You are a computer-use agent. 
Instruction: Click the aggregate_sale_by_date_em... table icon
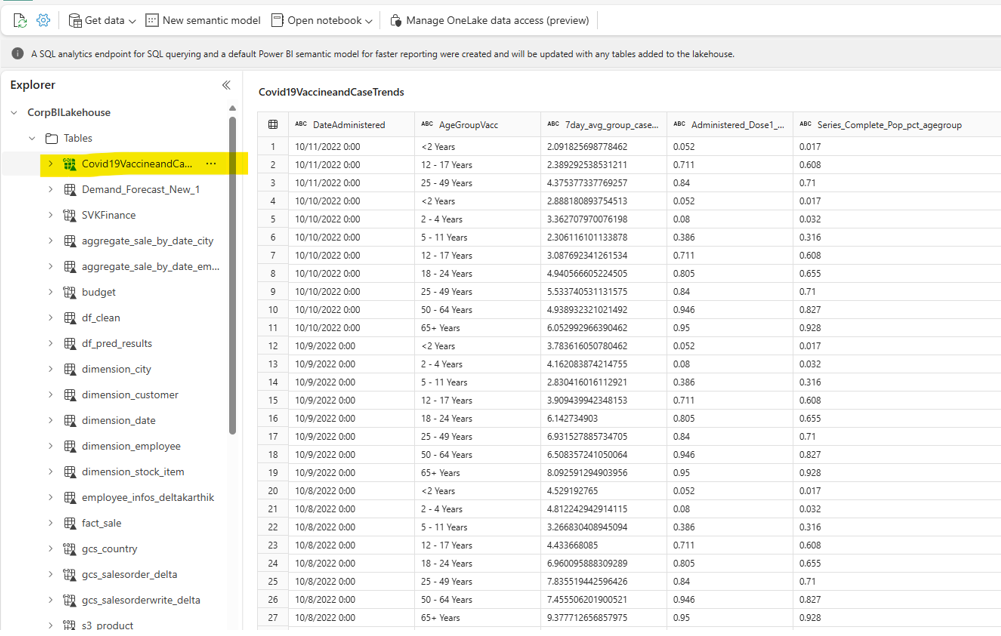(70, 266)
